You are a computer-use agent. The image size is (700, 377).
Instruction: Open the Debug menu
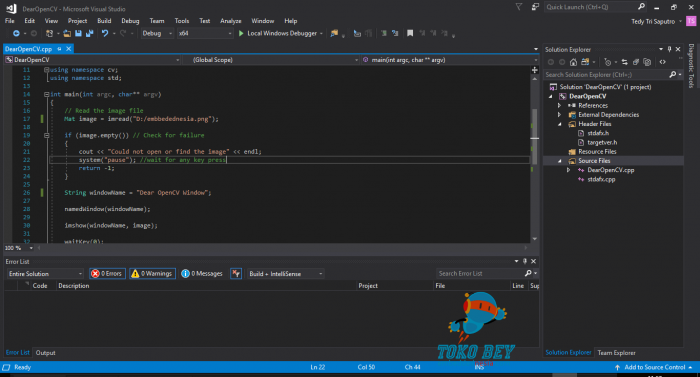(x=130, y=21)
